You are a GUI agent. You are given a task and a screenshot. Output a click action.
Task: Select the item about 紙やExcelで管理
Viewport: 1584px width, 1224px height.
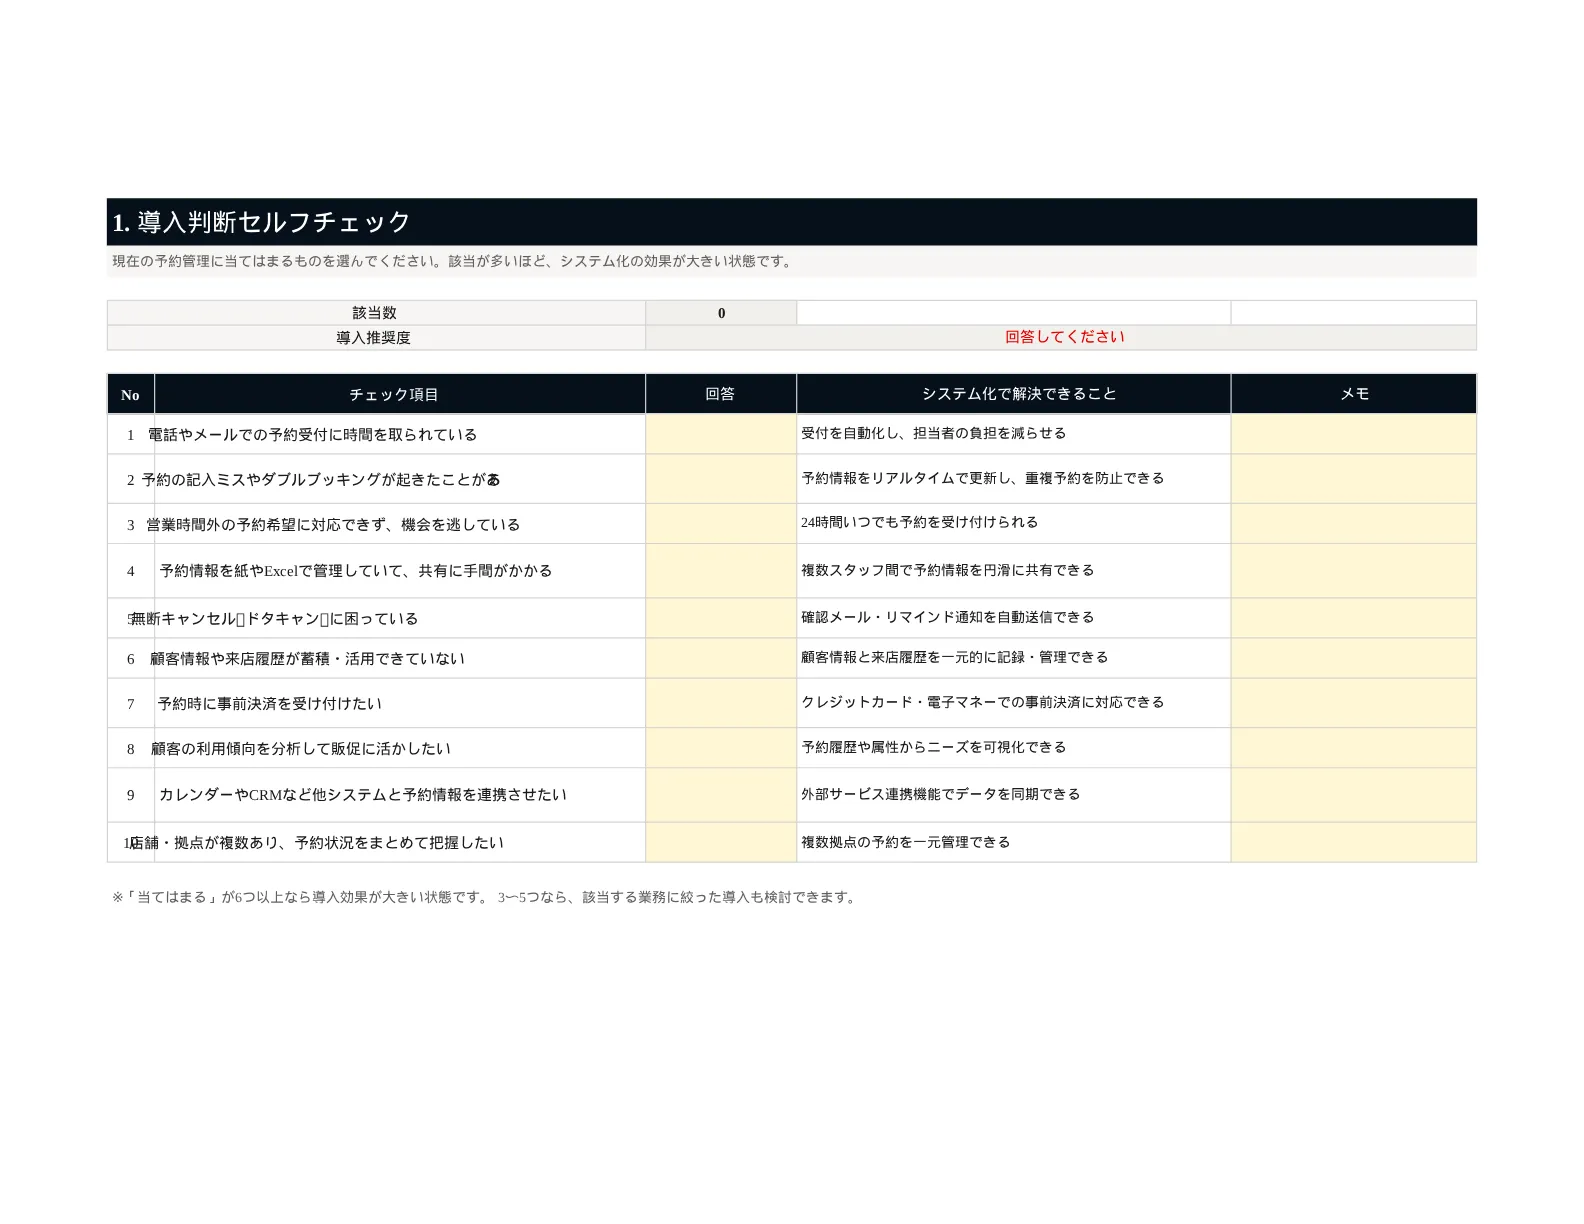[x=355, y=571]
